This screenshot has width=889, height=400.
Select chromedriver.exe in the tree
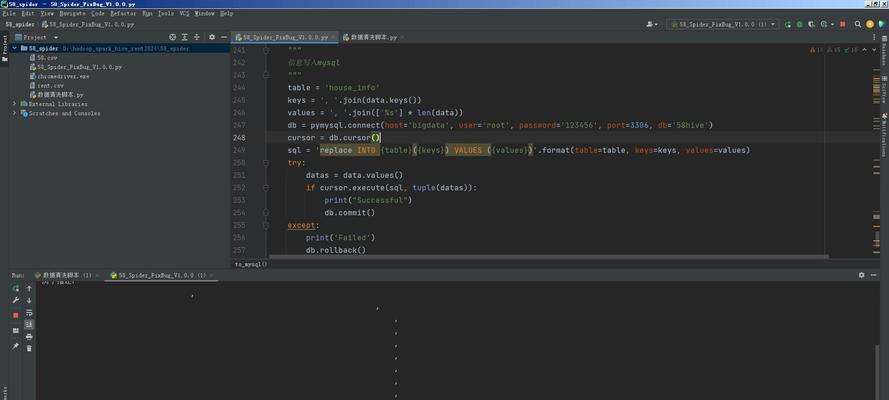pos(59,76)
